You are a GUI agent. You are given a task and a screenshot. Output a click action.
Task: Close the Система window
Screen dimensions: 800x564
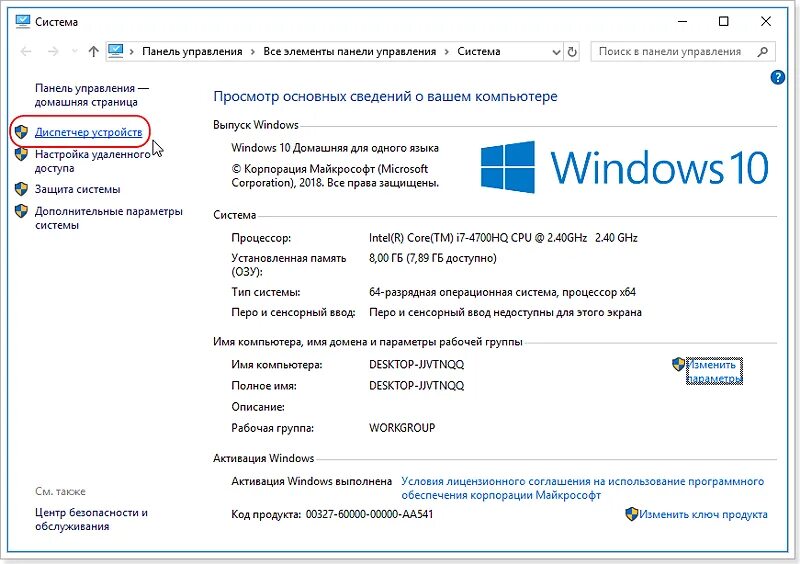(766, 21)
